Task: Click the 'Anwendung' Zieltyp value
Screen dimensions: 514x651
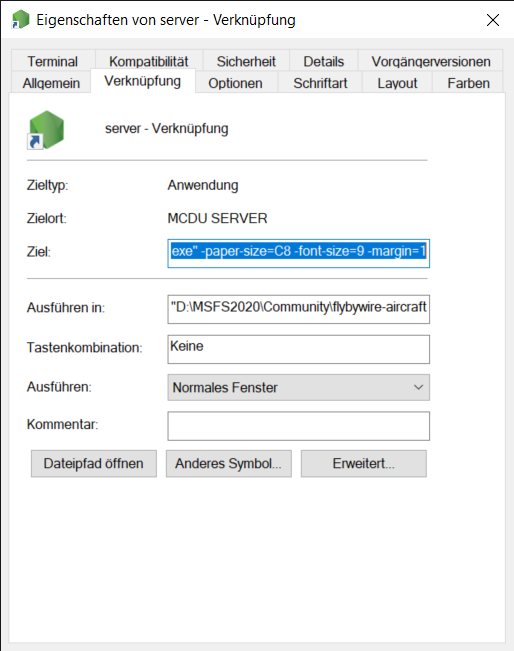Action: [203, 185]
